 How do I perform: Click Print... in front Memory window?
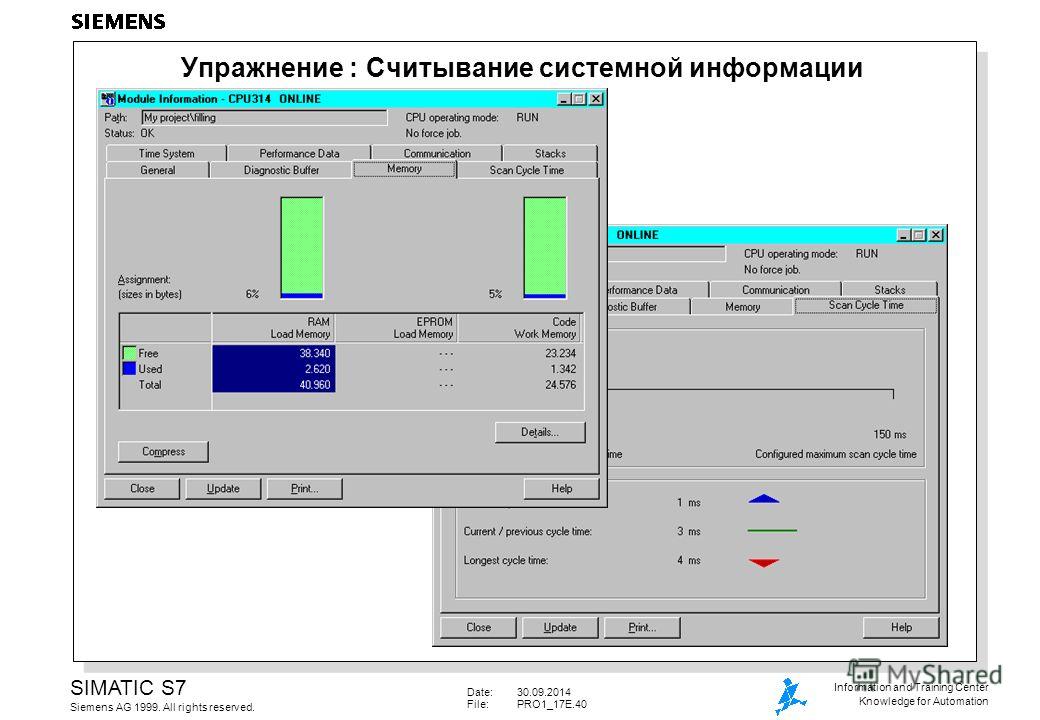coord(304,489)
